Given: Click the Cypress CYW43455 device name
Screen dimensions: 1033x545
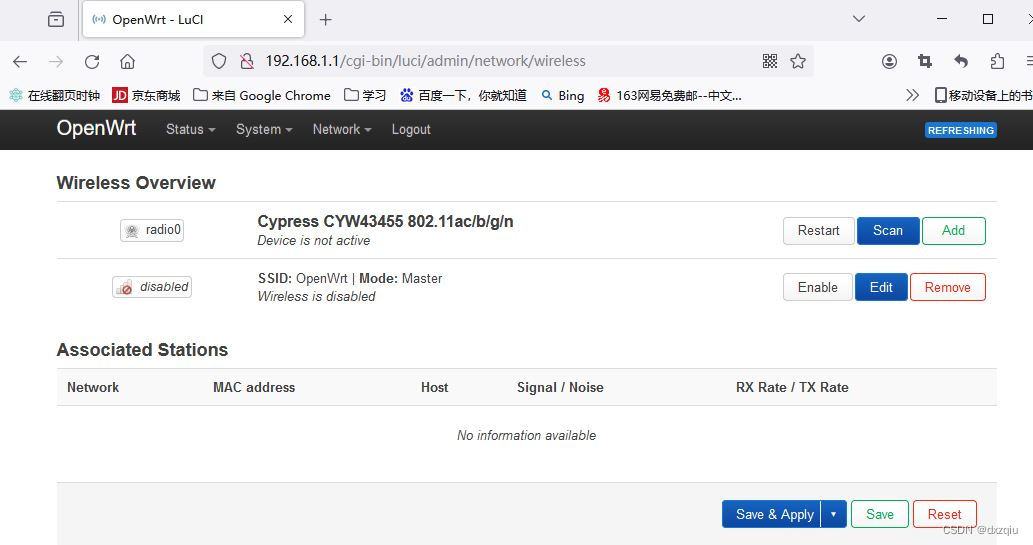Looking at the screenshot, I should click(385, 221).
